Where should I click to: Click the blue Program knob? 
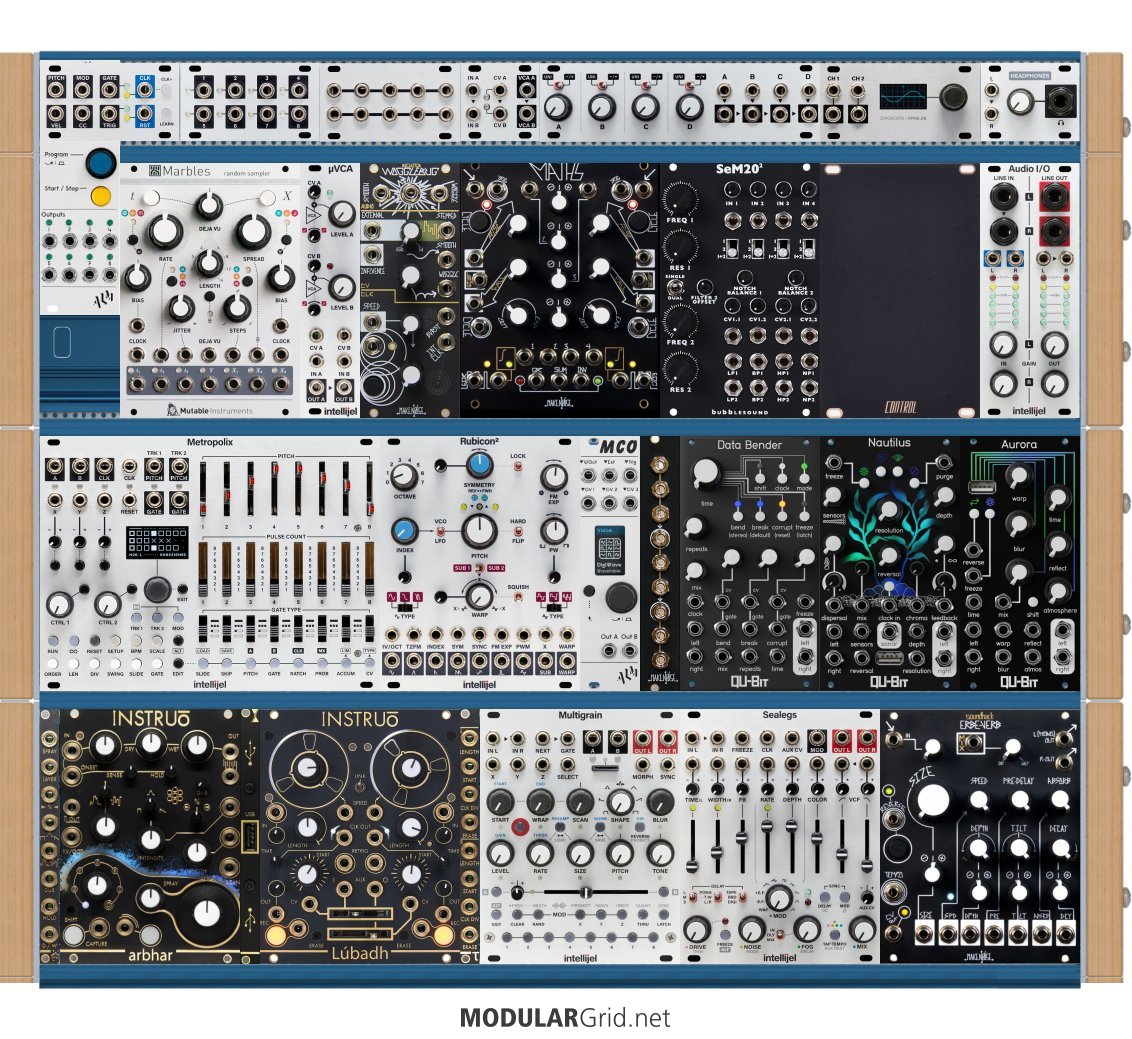tap(101, 162)
